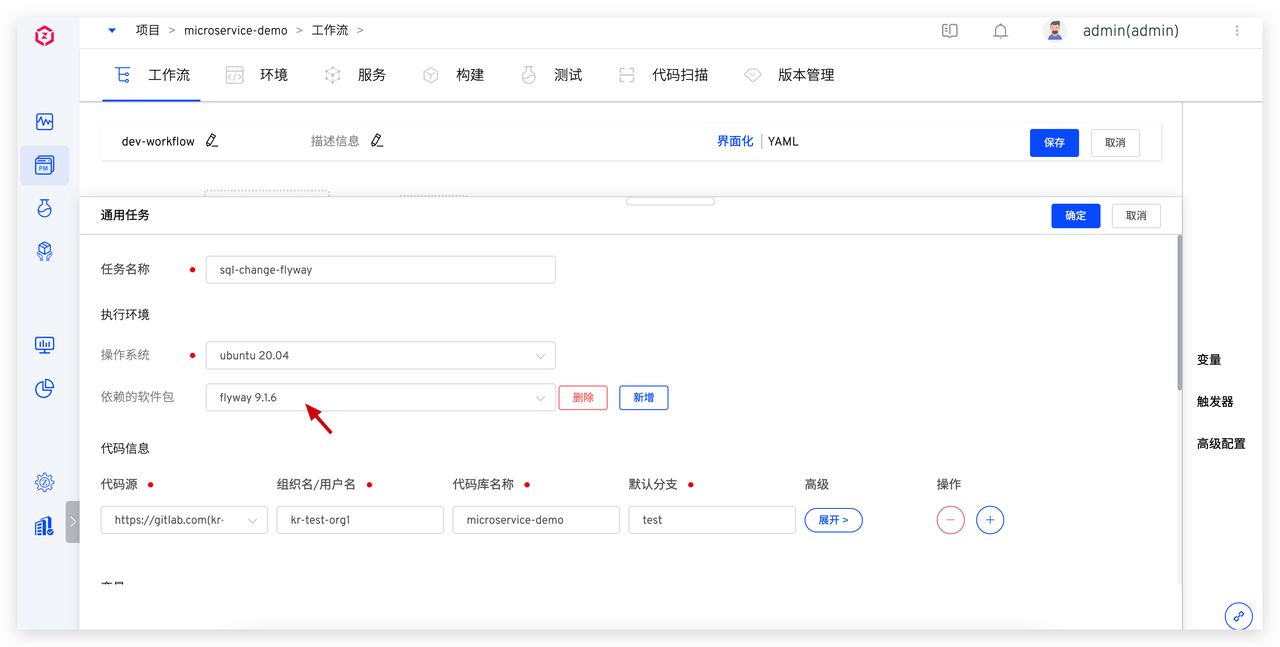The height and width of the screenshot is (647, 1280).
Task: Open the PM project sidebar icon
Action: tap(44, 165)
